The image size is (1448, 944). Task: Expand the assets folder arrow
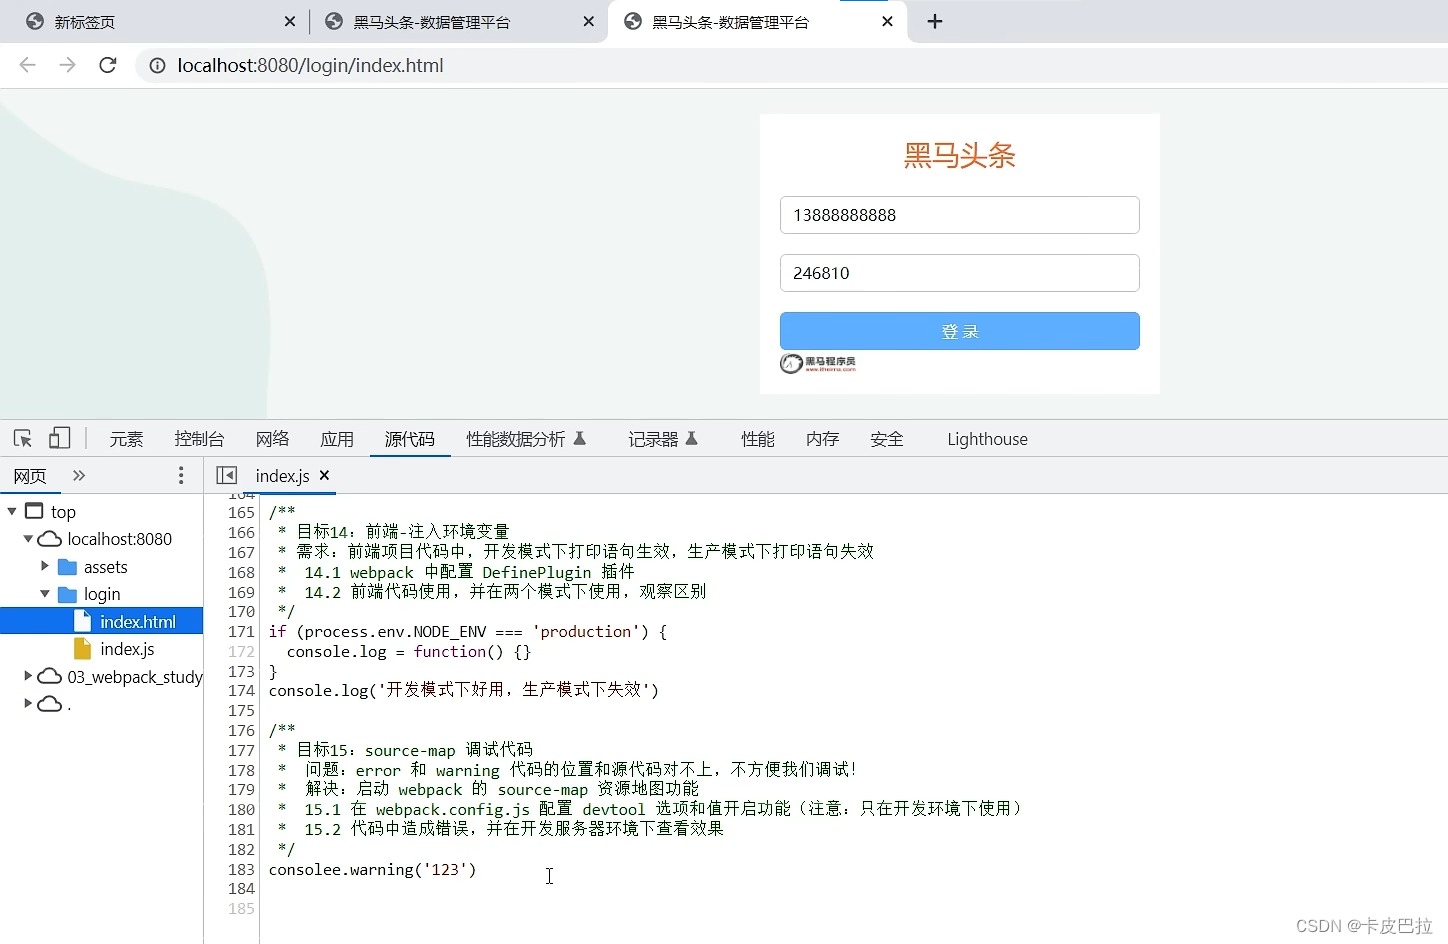pos(45,566)
